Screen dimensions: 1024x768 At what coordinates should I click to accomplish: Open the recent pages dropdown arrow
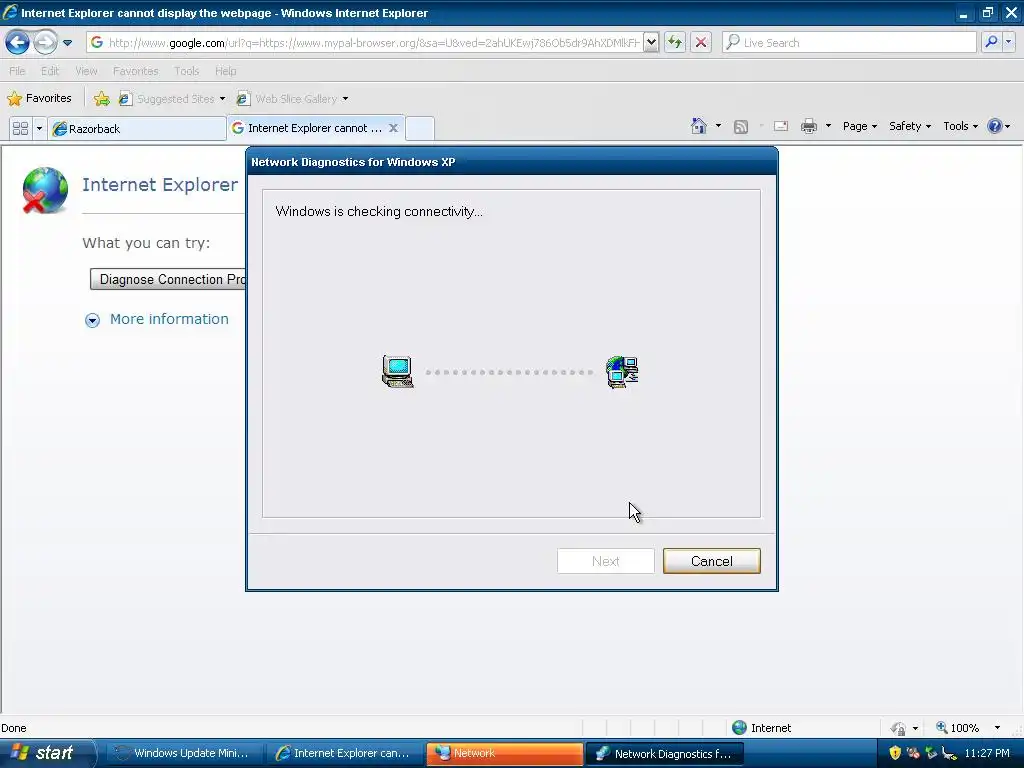click(67, 43)
